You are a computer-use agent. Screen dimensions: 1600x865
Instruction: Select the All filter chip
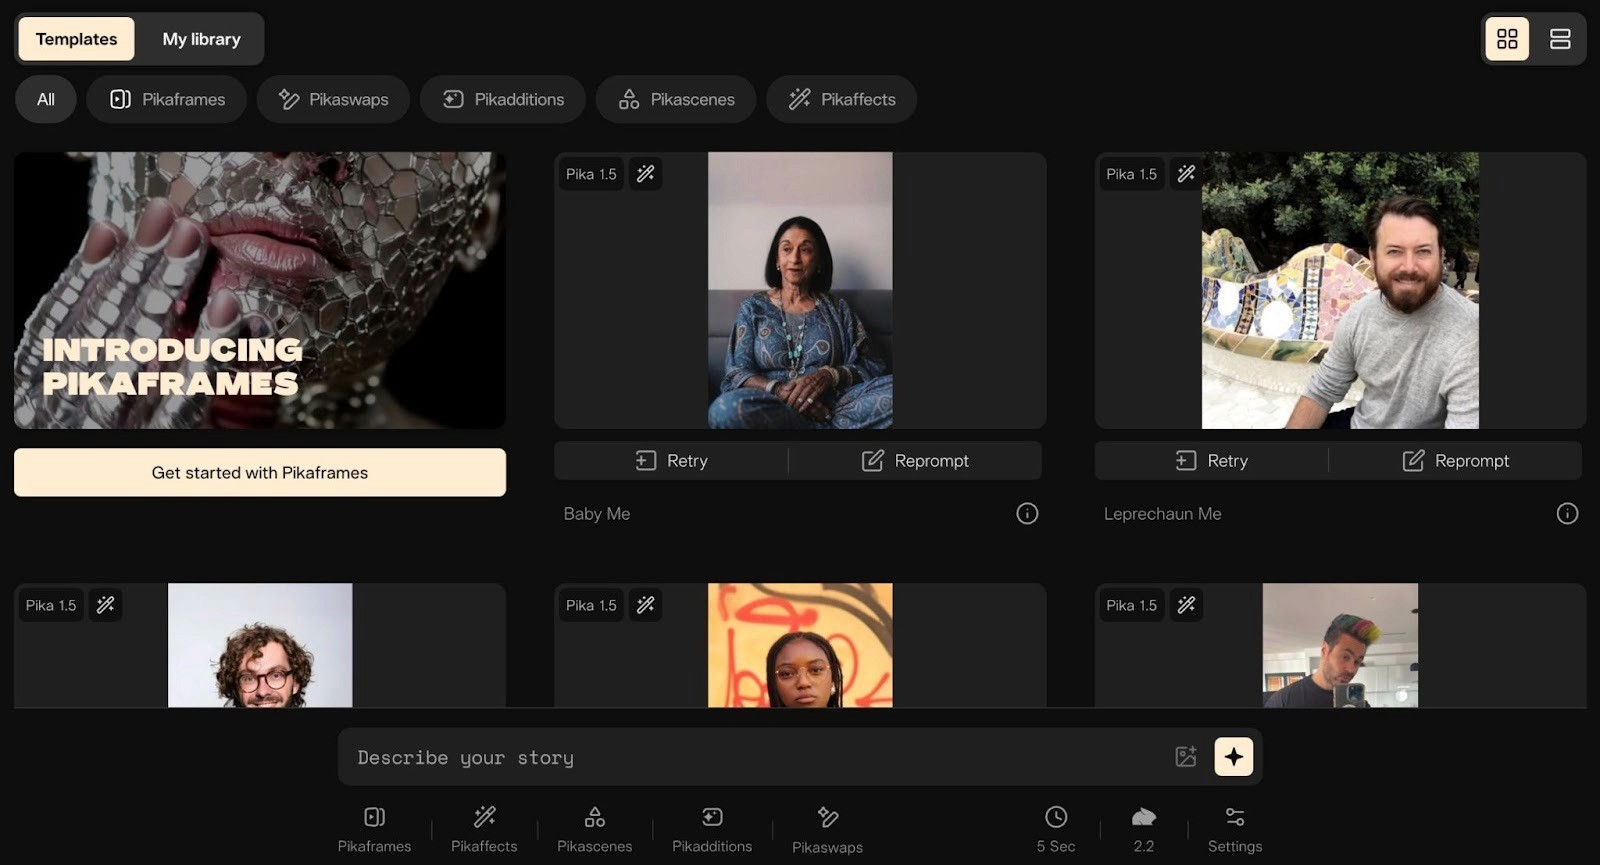tap(46, 99)
